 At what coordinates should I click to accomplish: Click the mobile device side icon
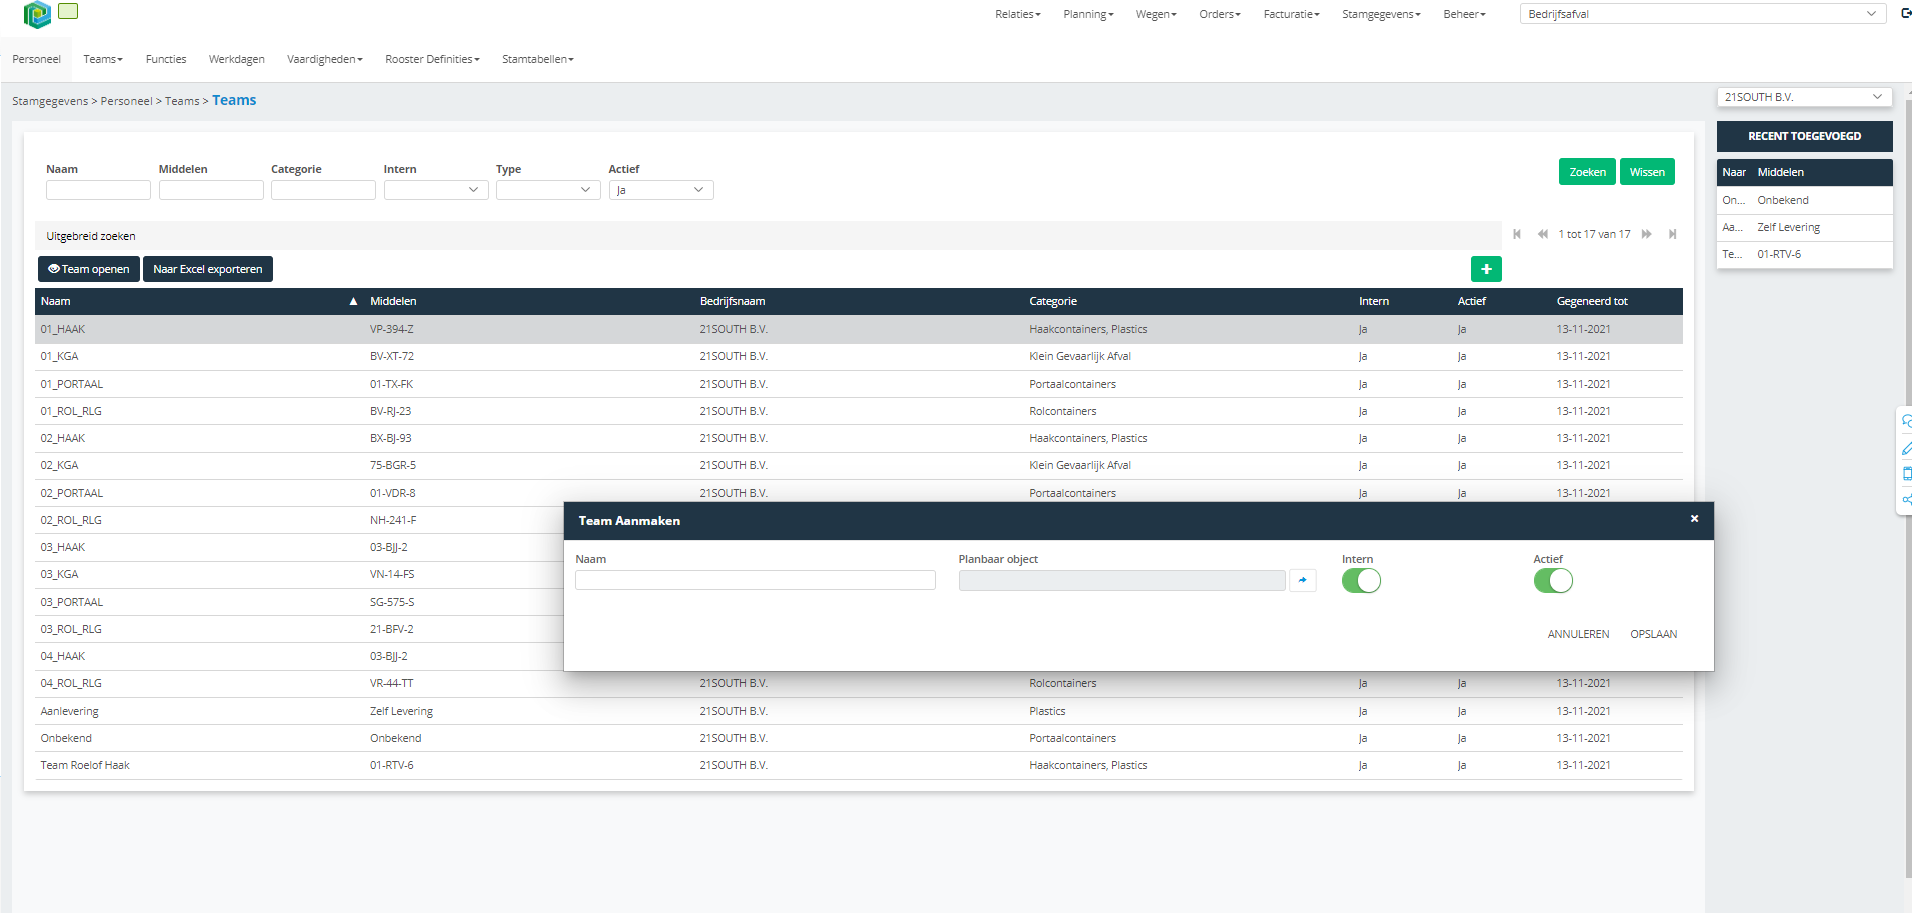pyautogui.click(x=1907, y=474)
